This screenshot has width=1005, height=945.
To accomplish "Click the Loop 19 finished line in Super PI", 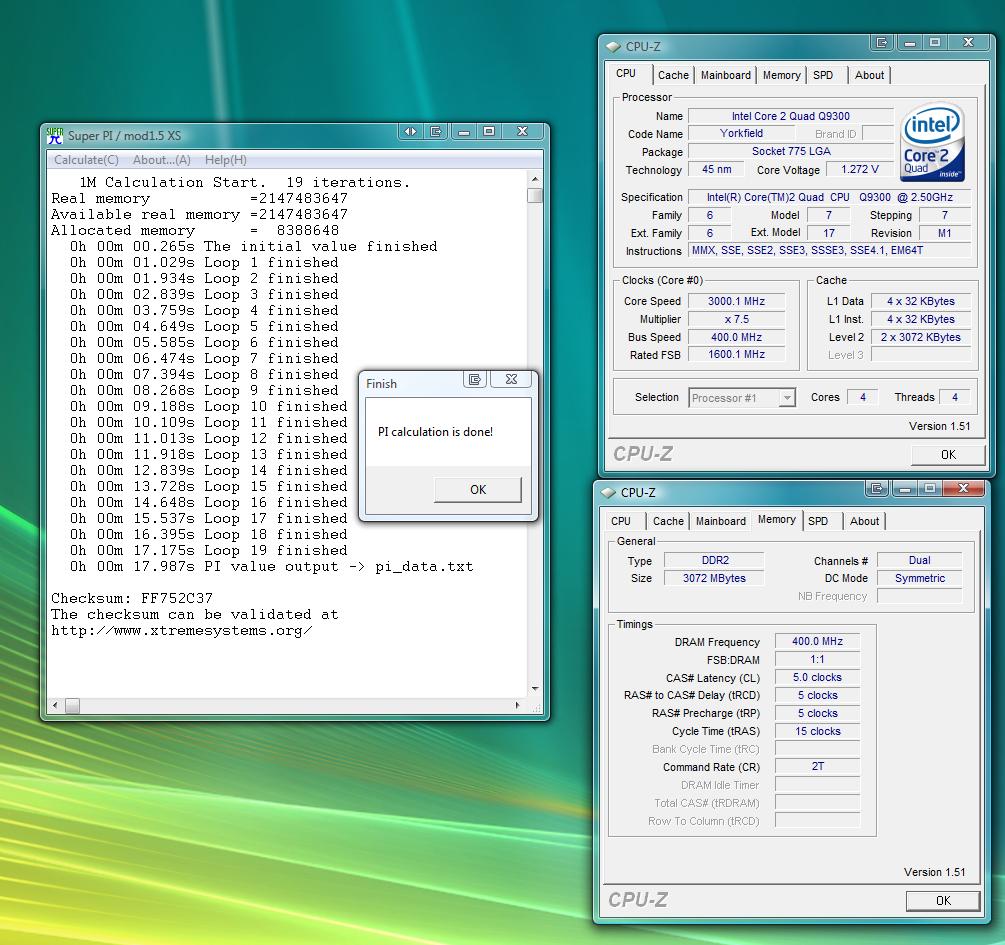I will 208,551.
